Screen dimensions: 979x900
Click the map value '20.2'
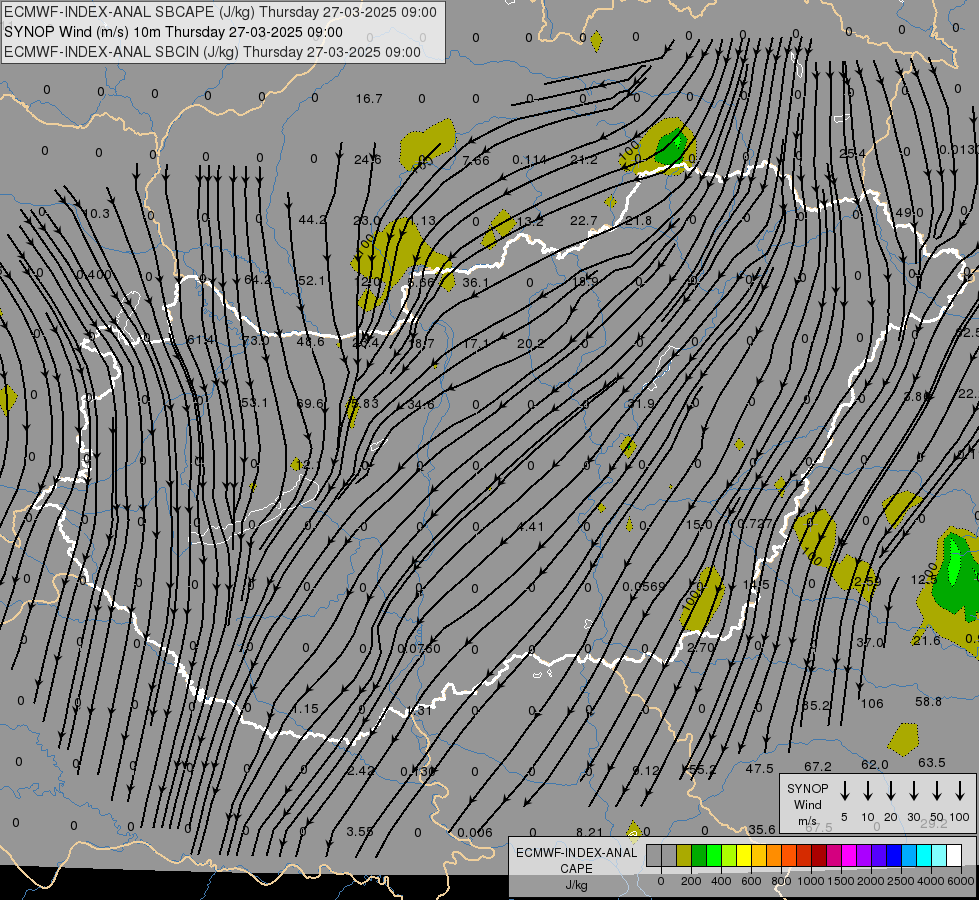click(531, 344)
